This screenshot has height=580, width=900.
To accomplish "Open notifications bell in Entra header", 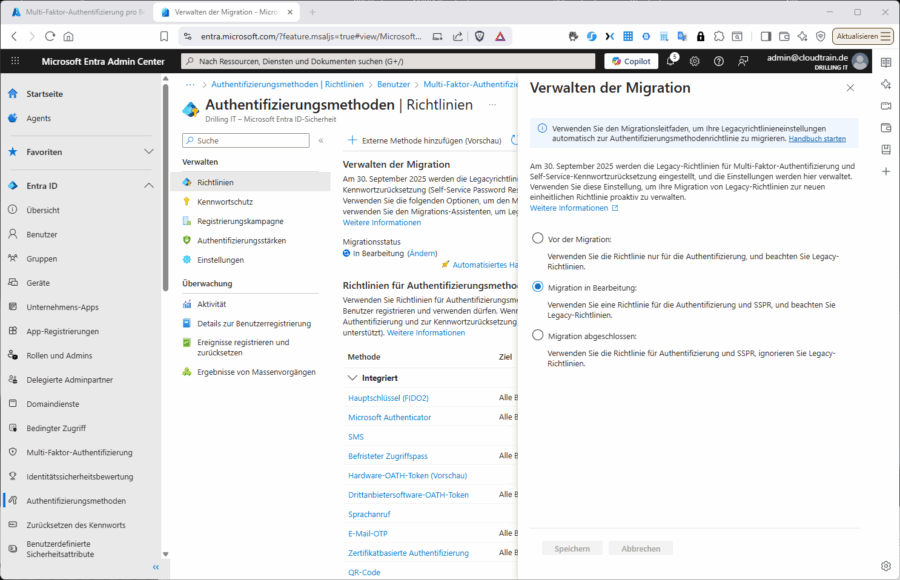I will click(x=670, y=61).
